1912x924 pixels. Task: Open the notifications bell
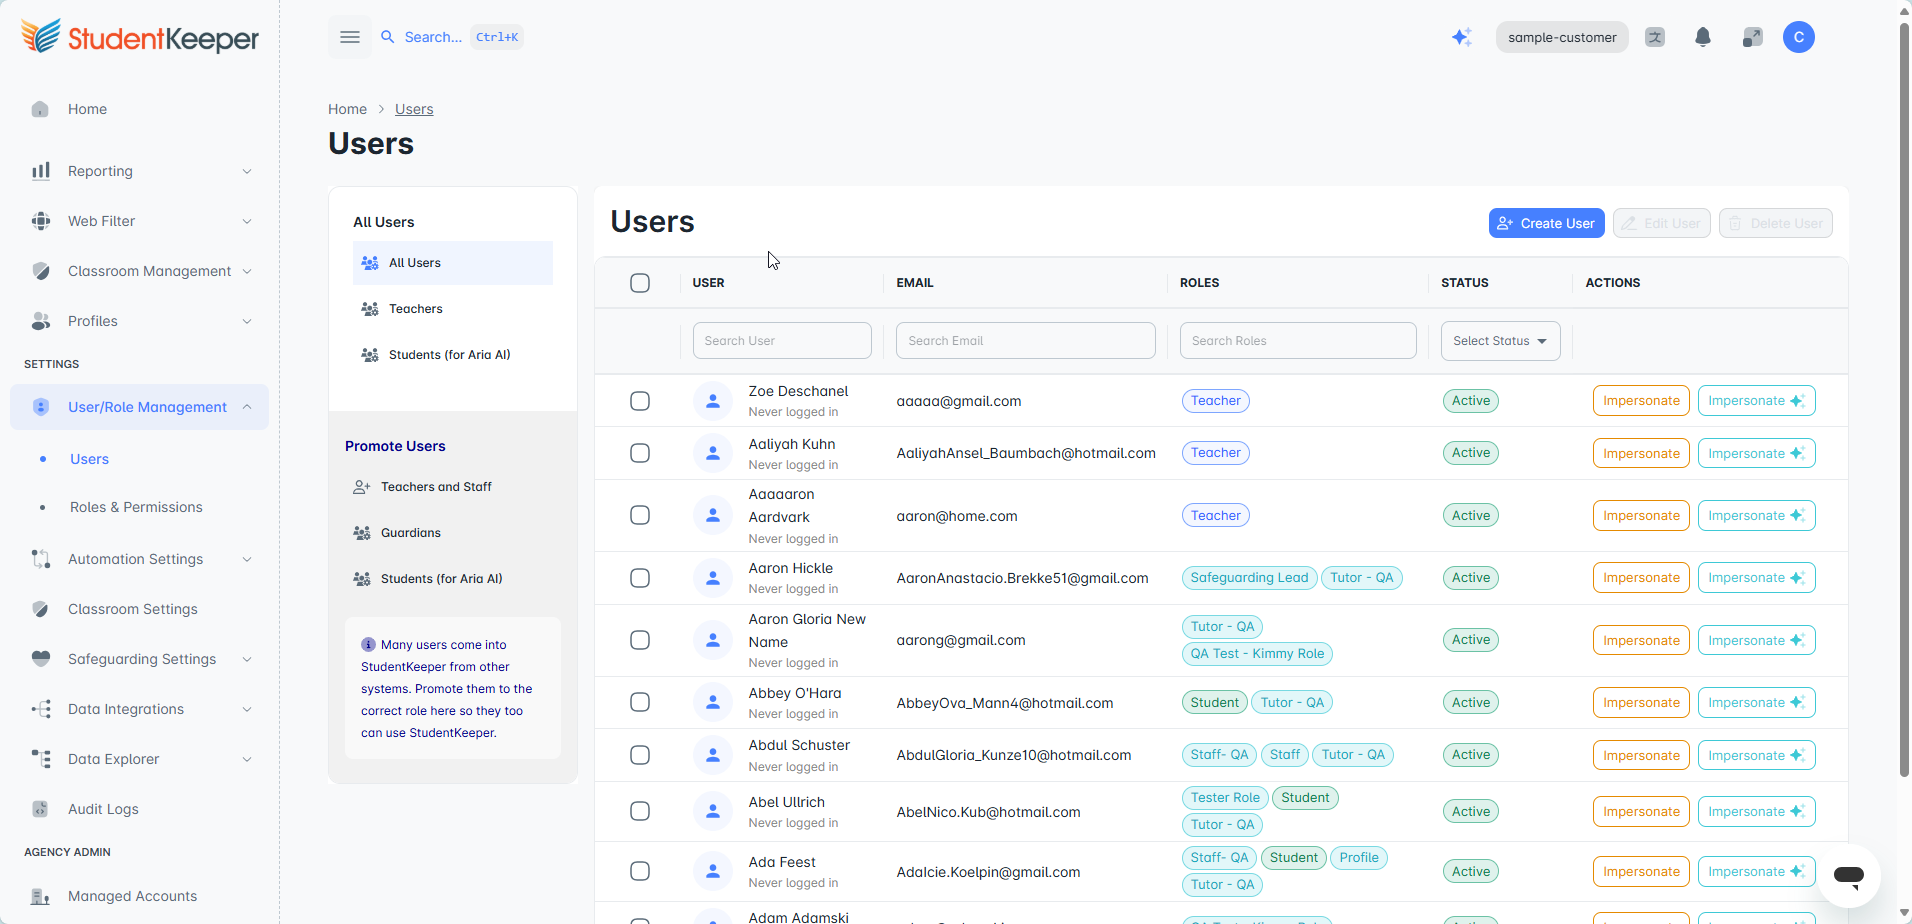(x=1703, y=37)
